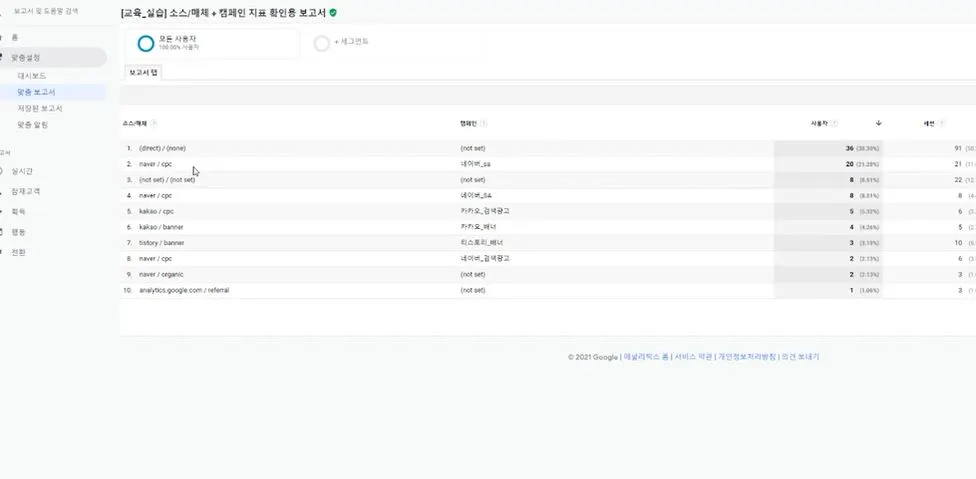Open the 의견 보내기 footer link

(800, 357)
